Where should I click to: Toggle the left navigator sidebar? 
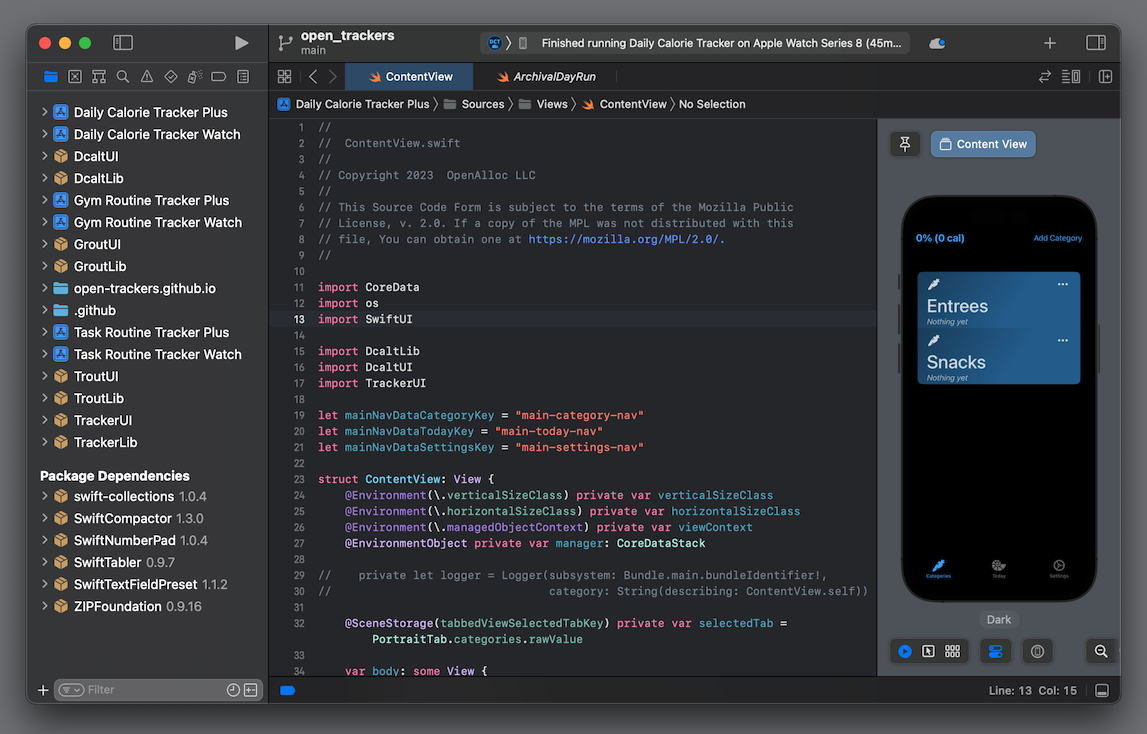(x=123, y=43)
